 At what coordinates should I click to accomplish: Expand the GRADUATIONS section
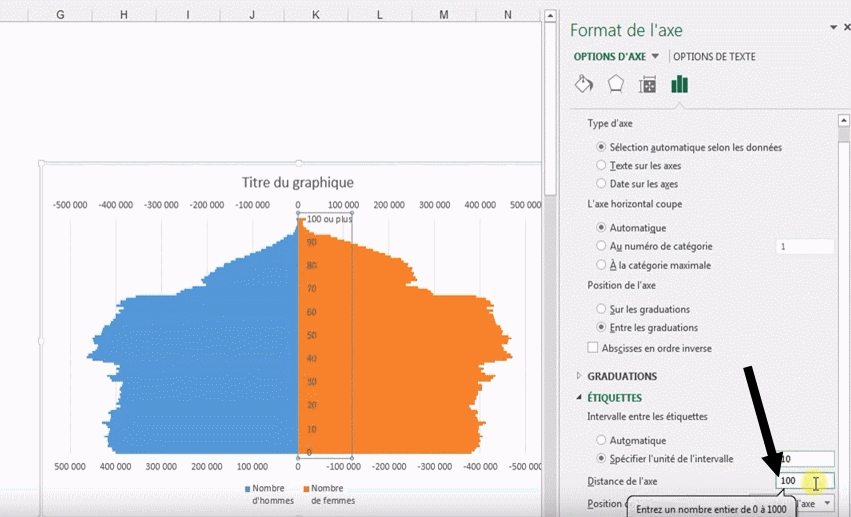[578, 376]
